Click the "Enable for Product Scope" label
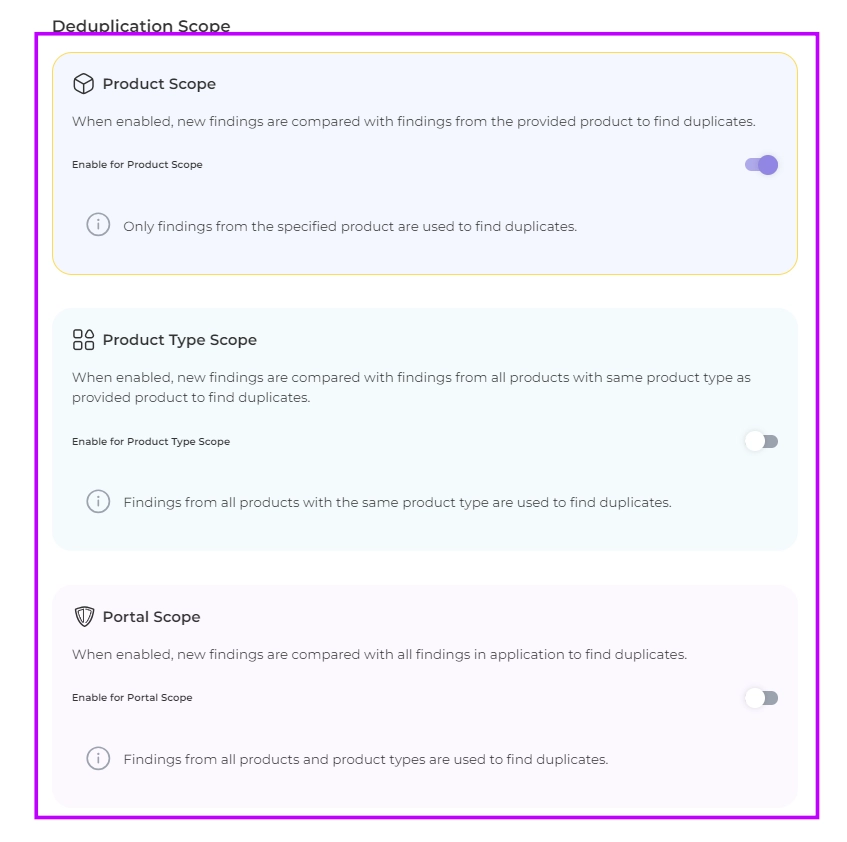The image size is (847, 842). tap(137, 165)
